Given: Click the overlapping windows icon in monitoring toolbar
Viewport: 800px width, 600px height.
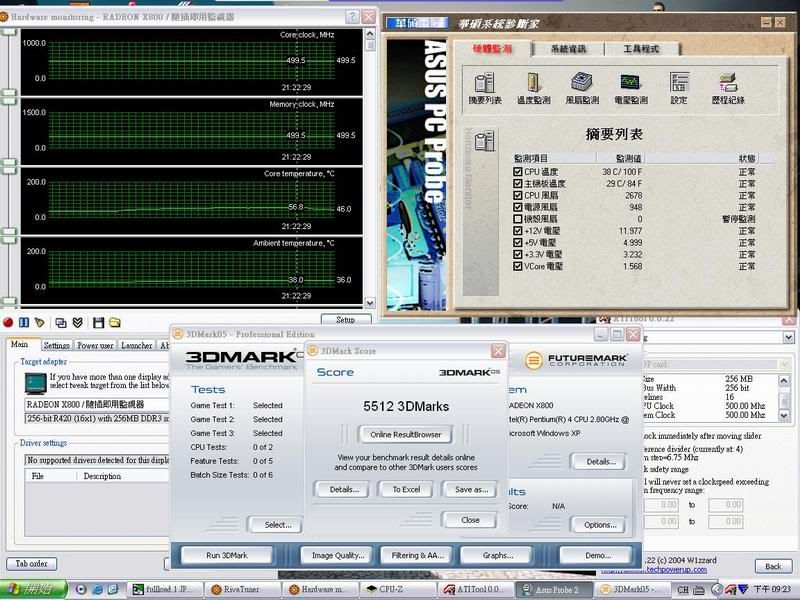Looking at the screenshot, I should tap(61, 322).
